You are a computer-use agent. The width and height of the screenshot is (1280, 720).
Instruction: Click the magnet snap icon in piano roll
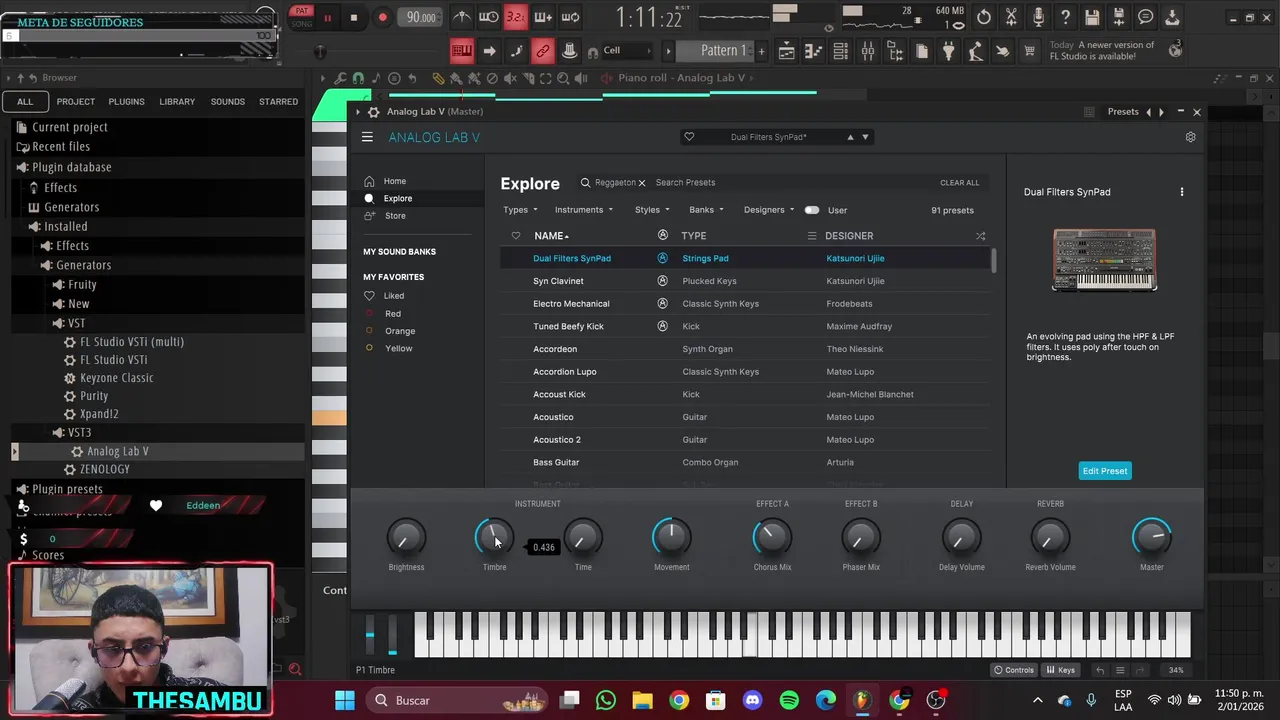[358, 78]
